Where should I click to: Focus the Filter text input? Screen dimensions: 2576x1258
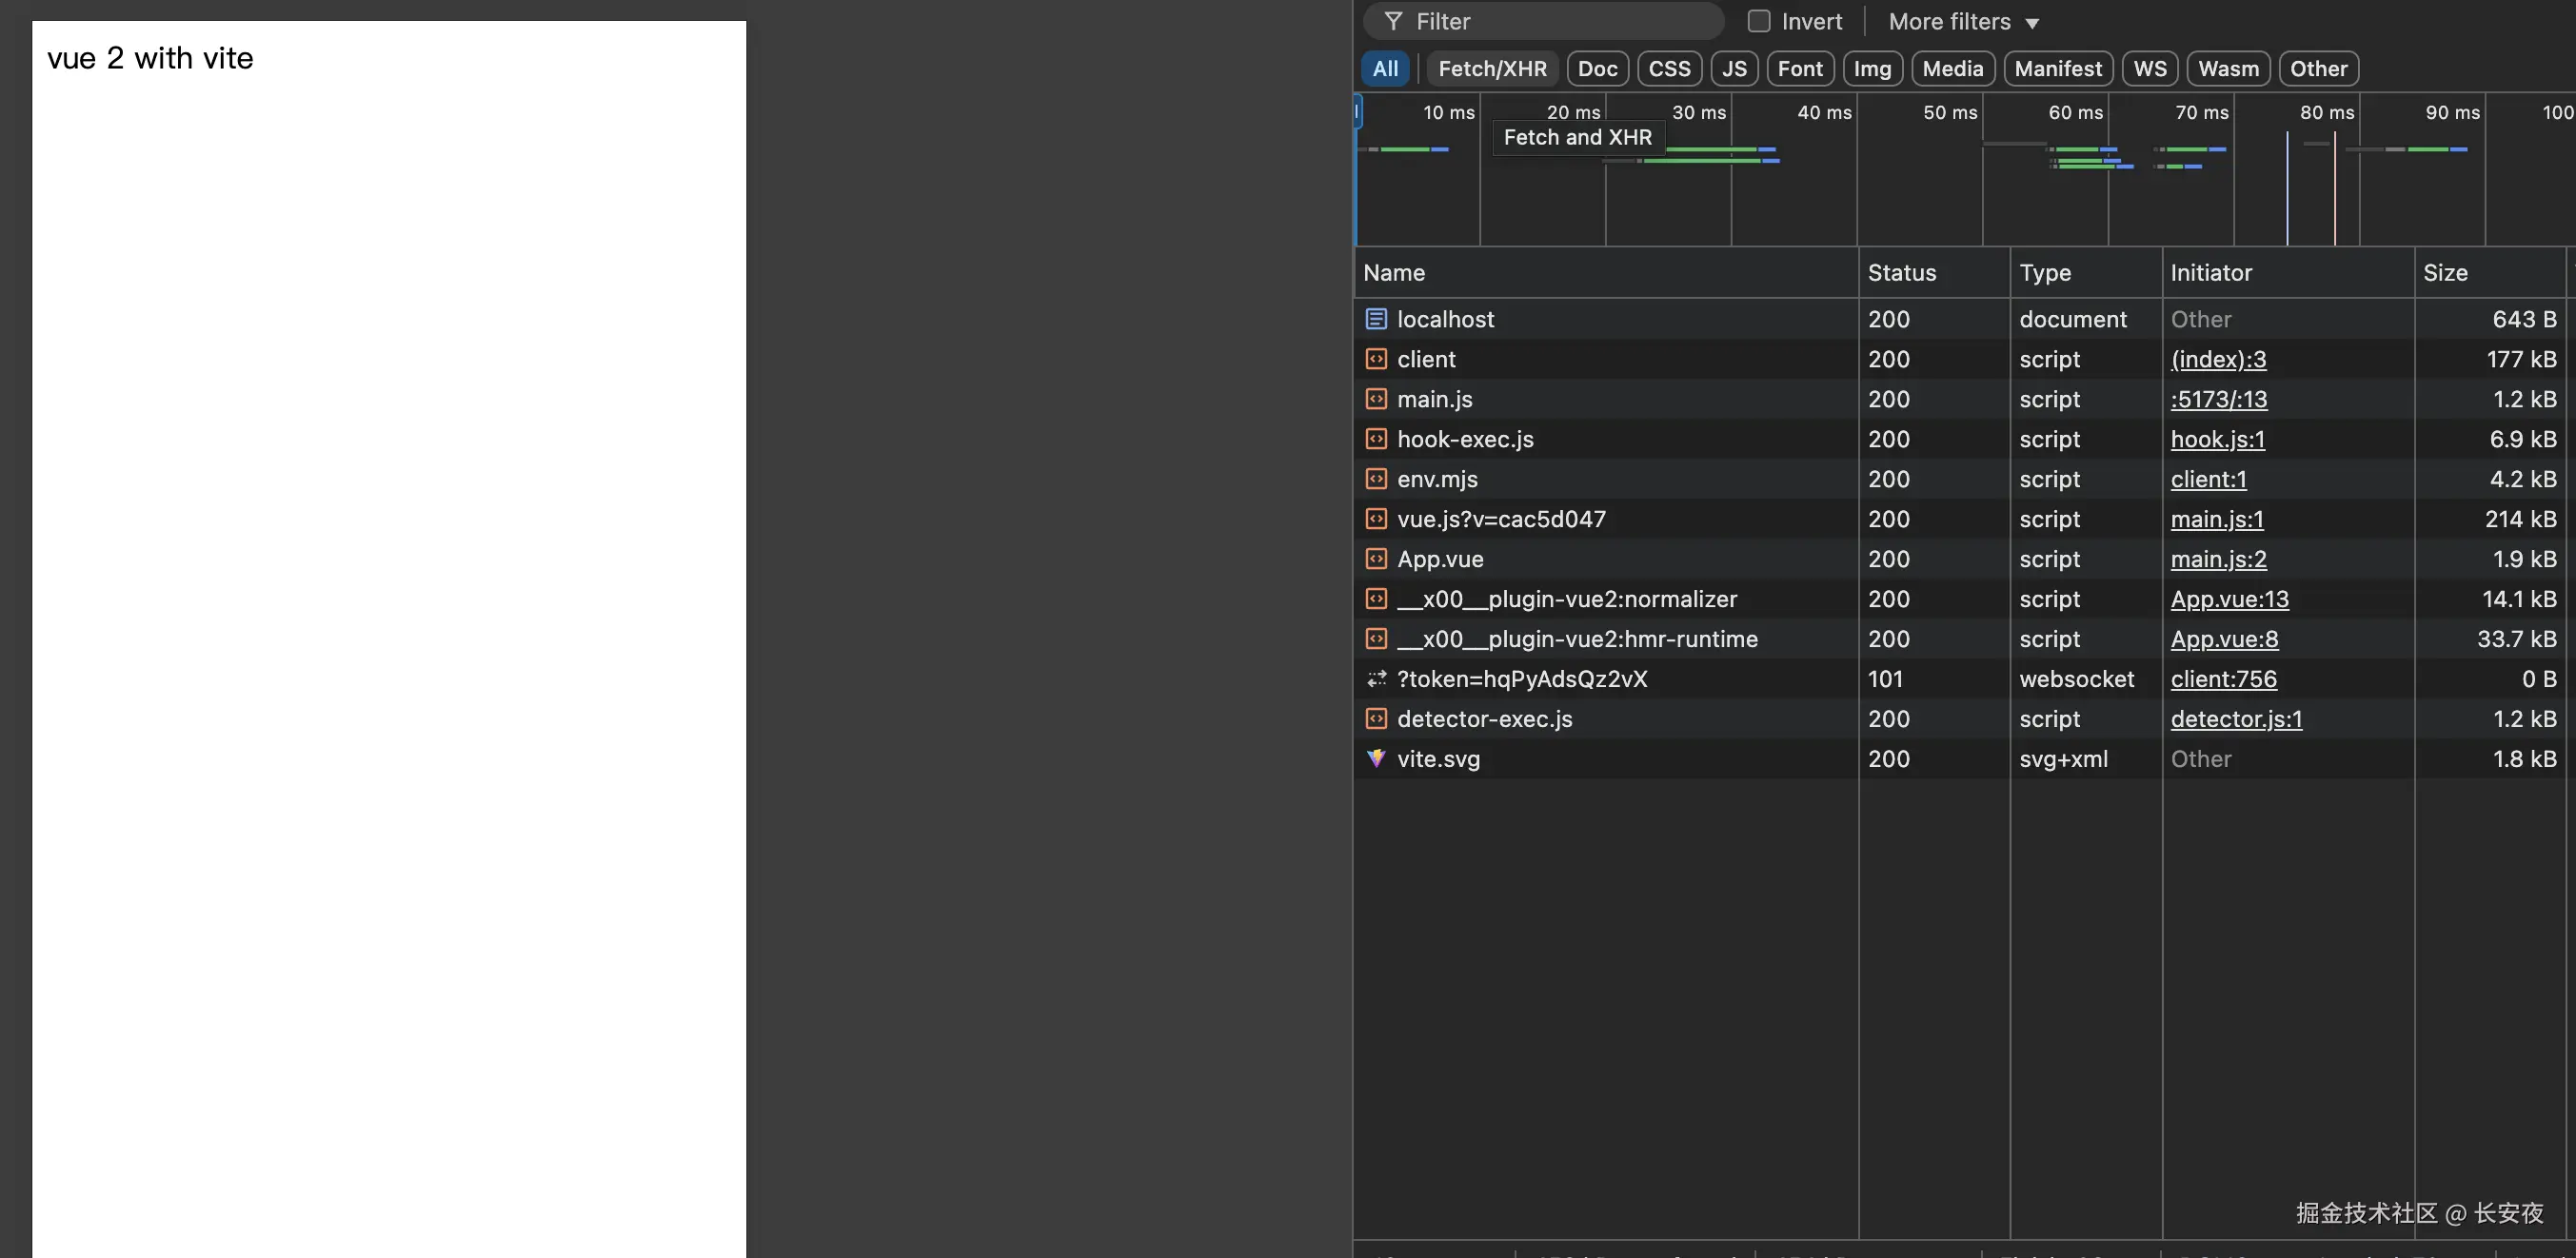click(x=1560, y=21)
